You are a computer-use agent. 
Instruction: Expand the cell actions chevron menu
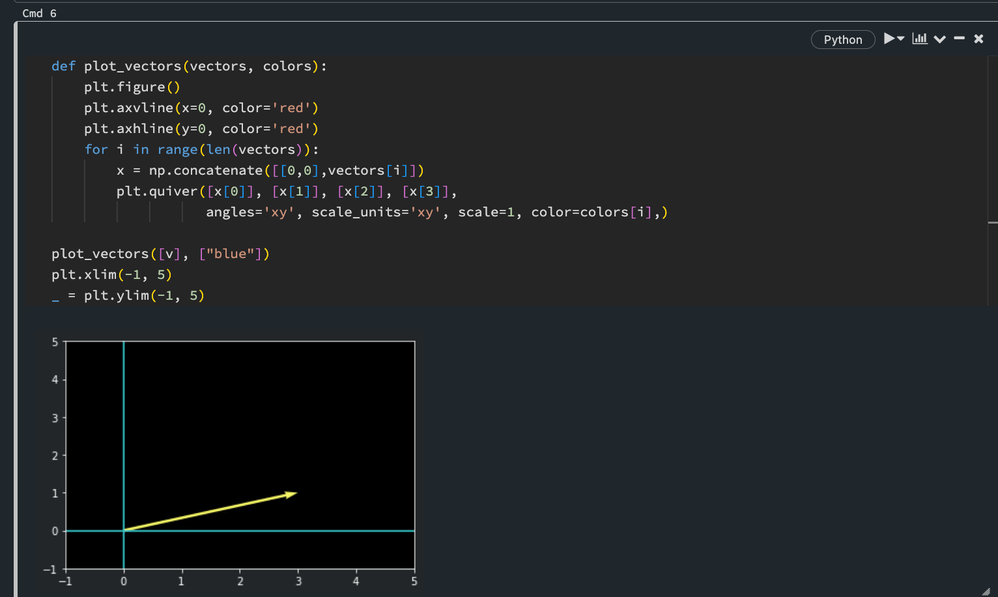(x=939, y=40)
